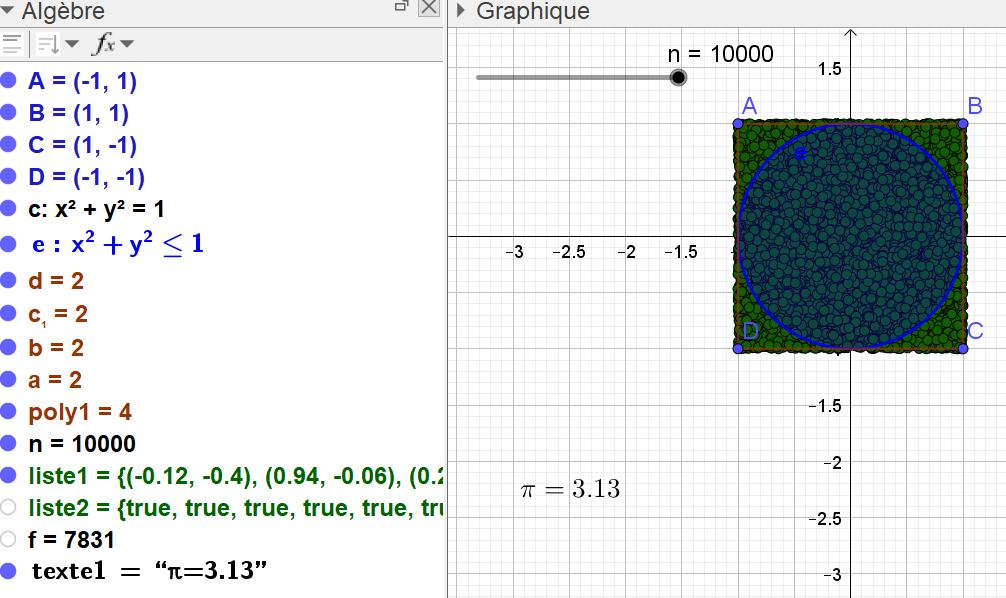Toggle visibility of poly1
1006x598 pixels.
pos(8,411)
